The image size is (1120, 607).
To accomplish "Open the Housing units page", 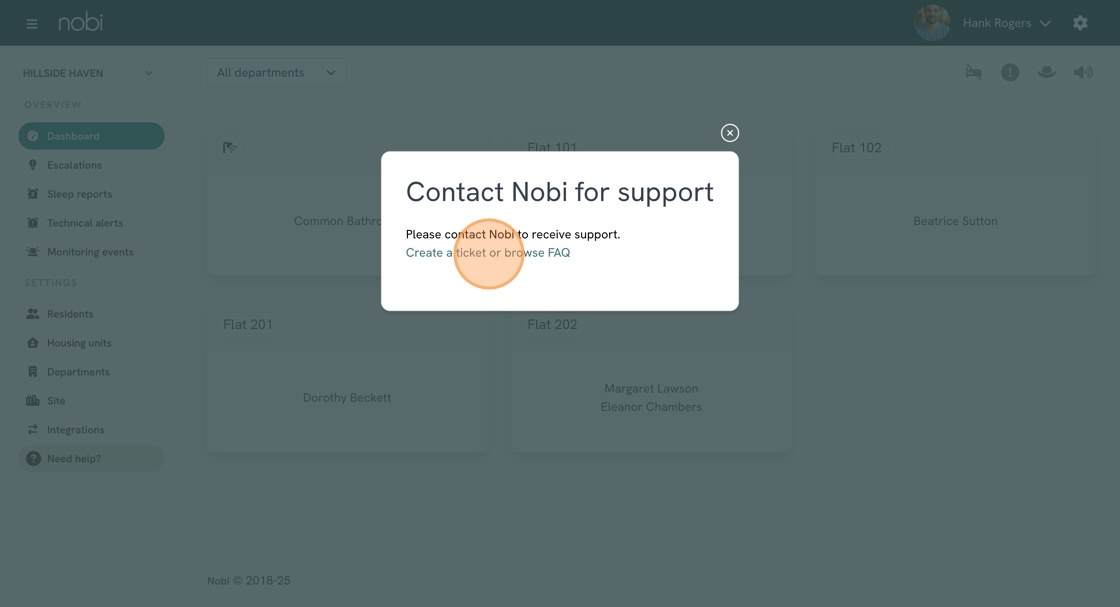I will tap(79, 343).
